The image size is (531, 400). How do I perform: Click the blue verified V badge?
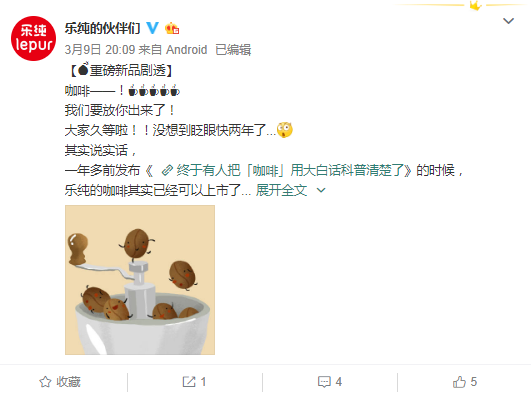click(x=153, y=28)
